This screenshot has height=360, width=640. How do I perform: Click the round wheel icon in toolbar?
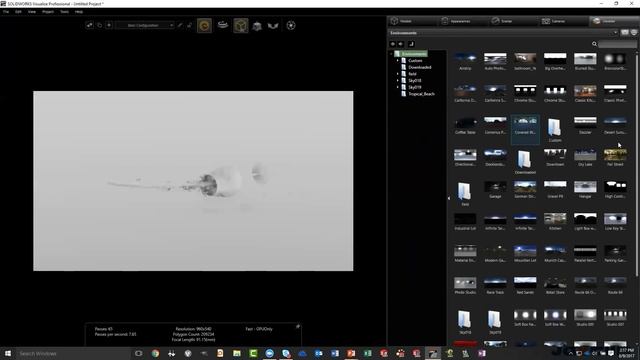[291, 25]
